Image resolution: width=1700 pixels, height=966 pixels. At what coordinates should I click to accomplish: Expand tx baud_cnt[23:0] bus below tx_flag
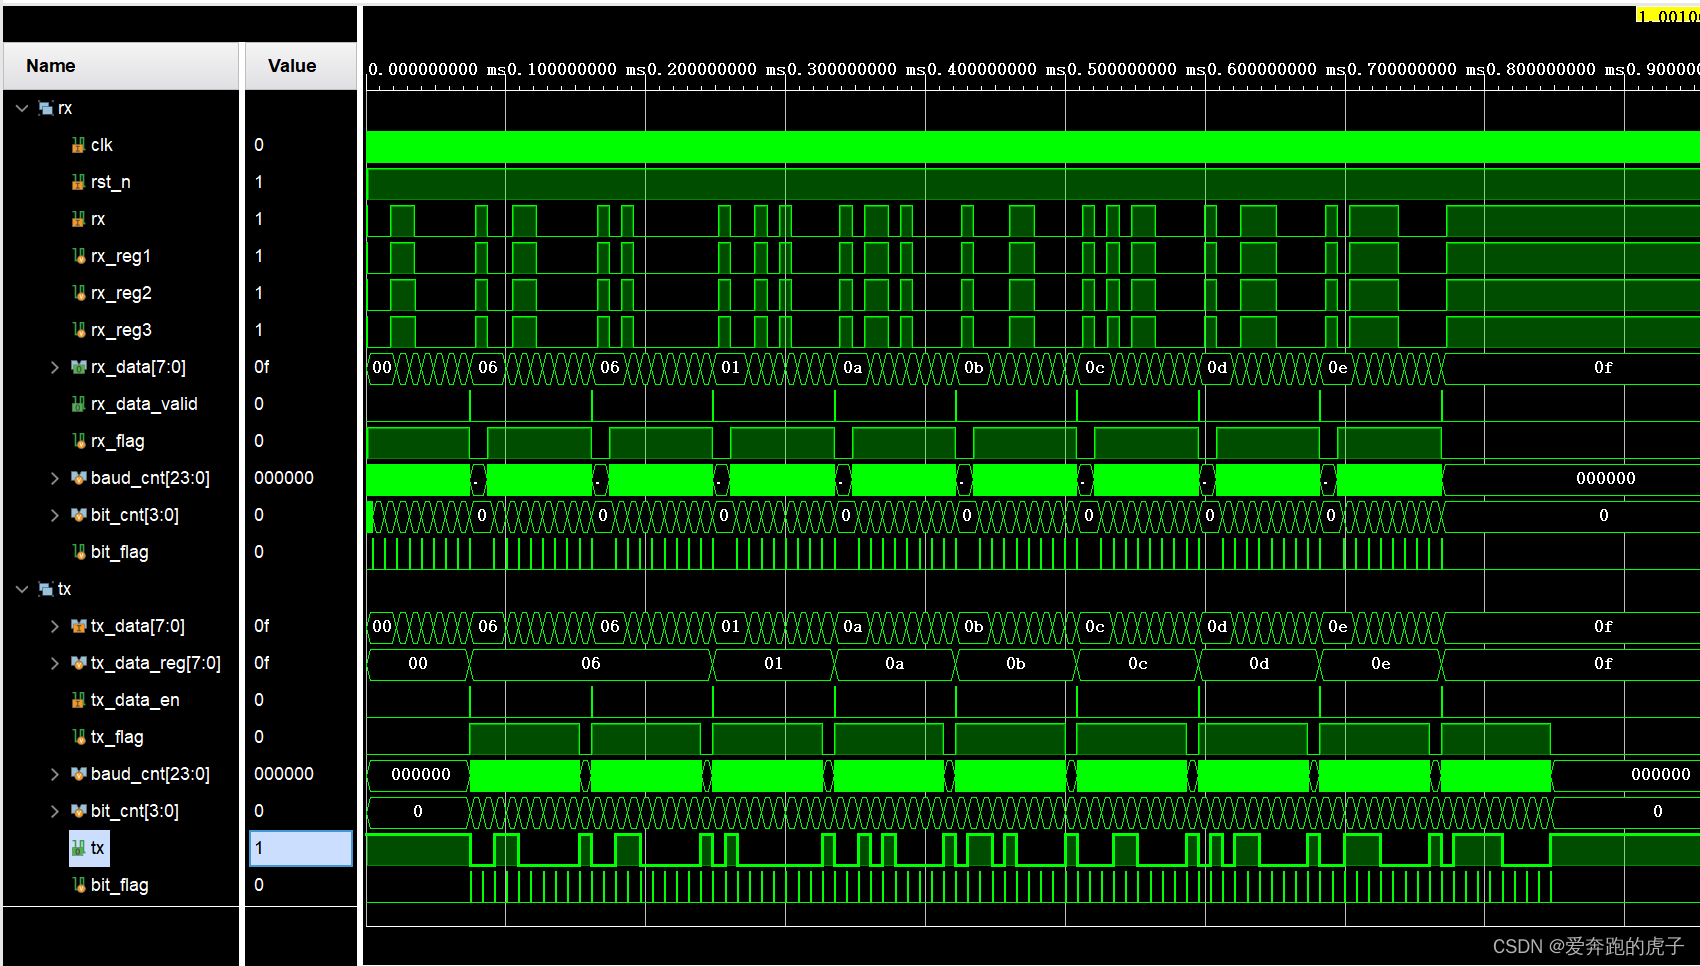click(x=55, y=774)
